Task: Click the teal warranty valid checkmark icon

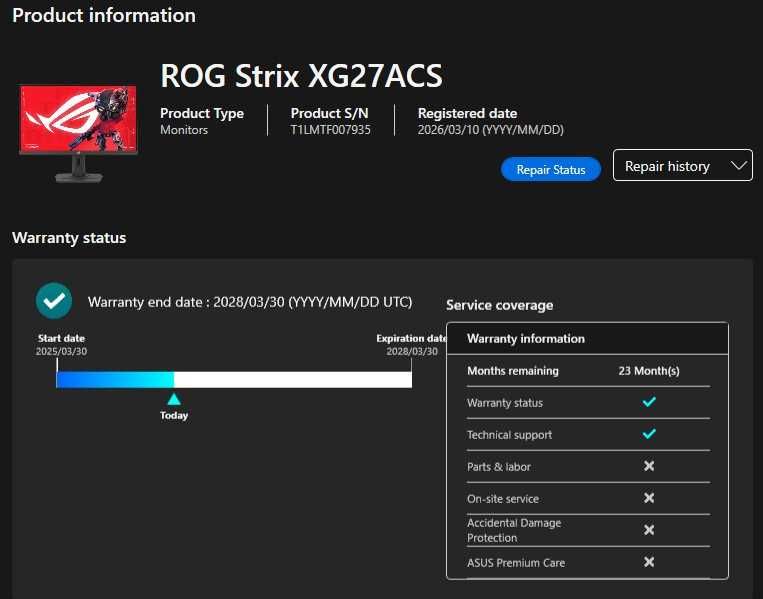Action: [x=54, y=301]
